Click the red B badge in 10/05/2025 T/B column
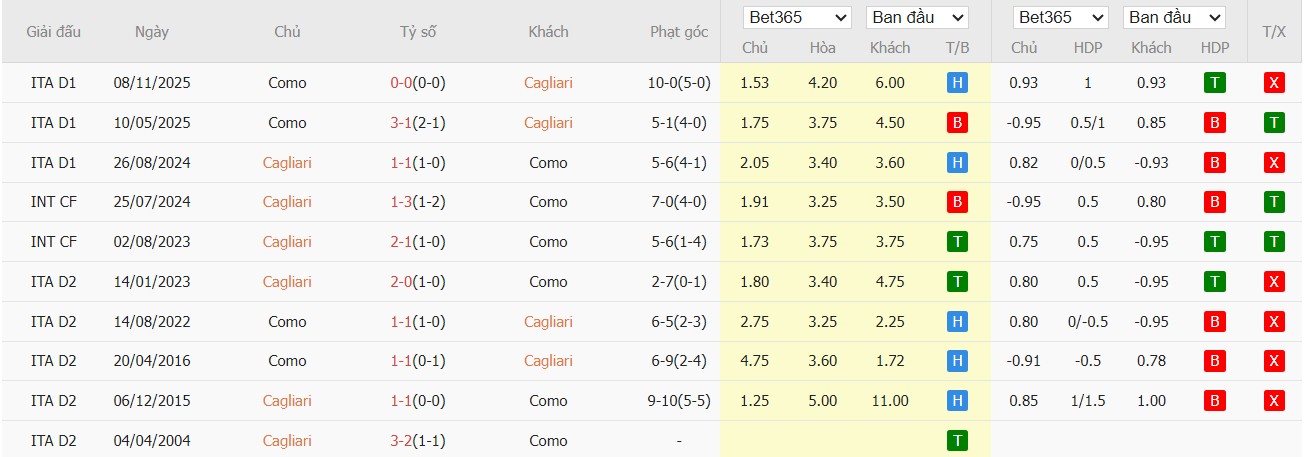 [957, 123]
